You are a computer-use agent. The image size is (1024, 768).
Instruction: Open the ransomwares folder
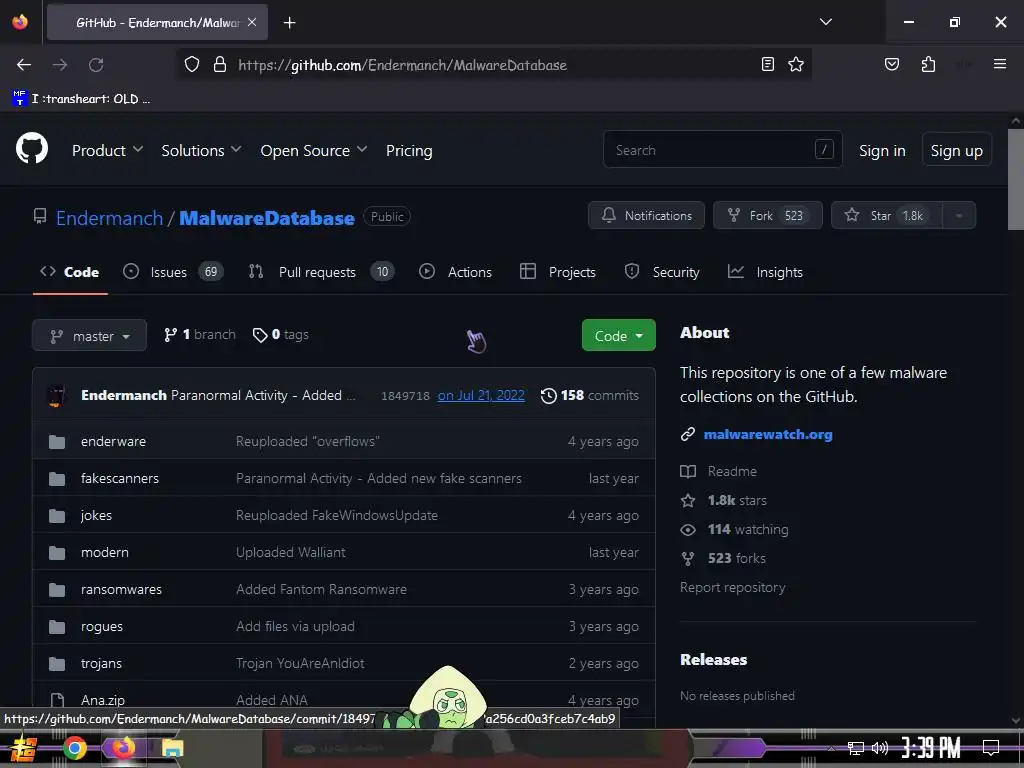pos(121,589)
